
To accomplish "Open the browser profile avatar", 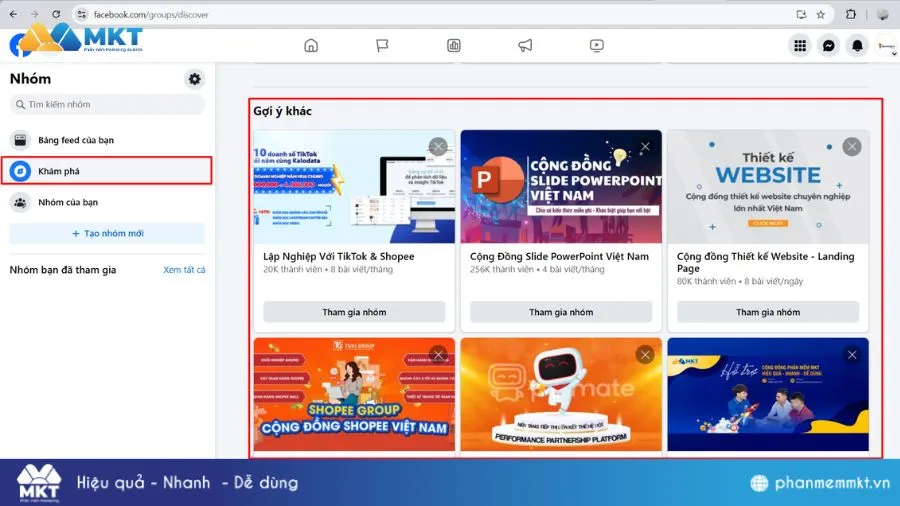I will (883, 14).
